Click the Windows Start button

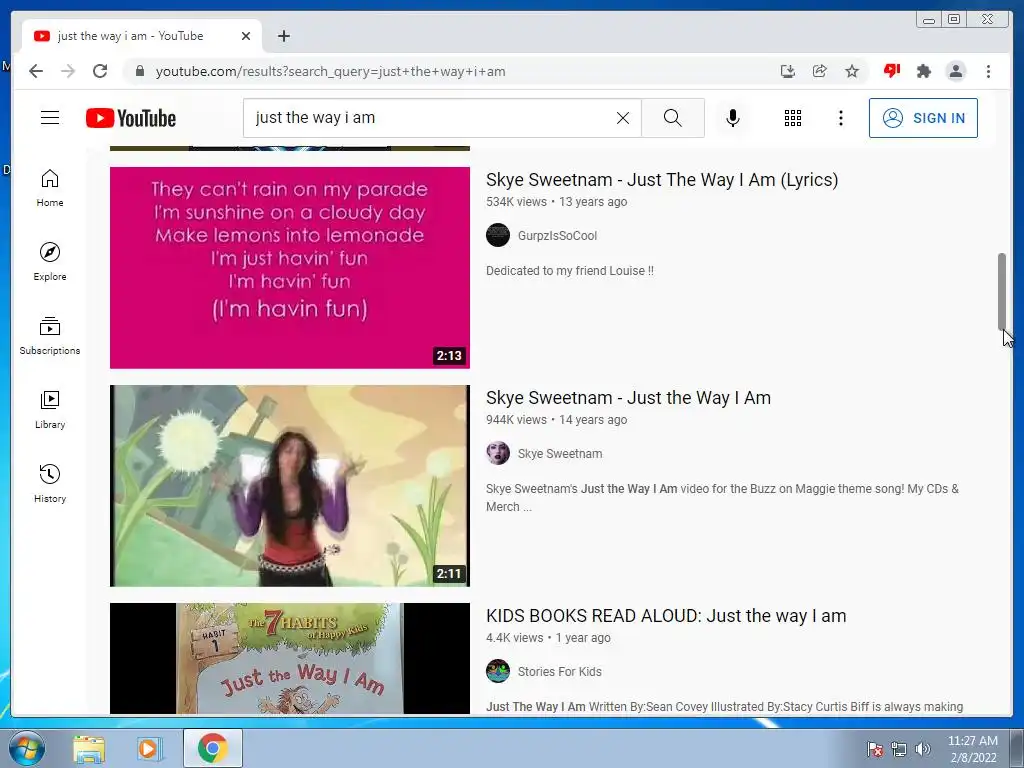pyautogui.click(x=27, y=748)
